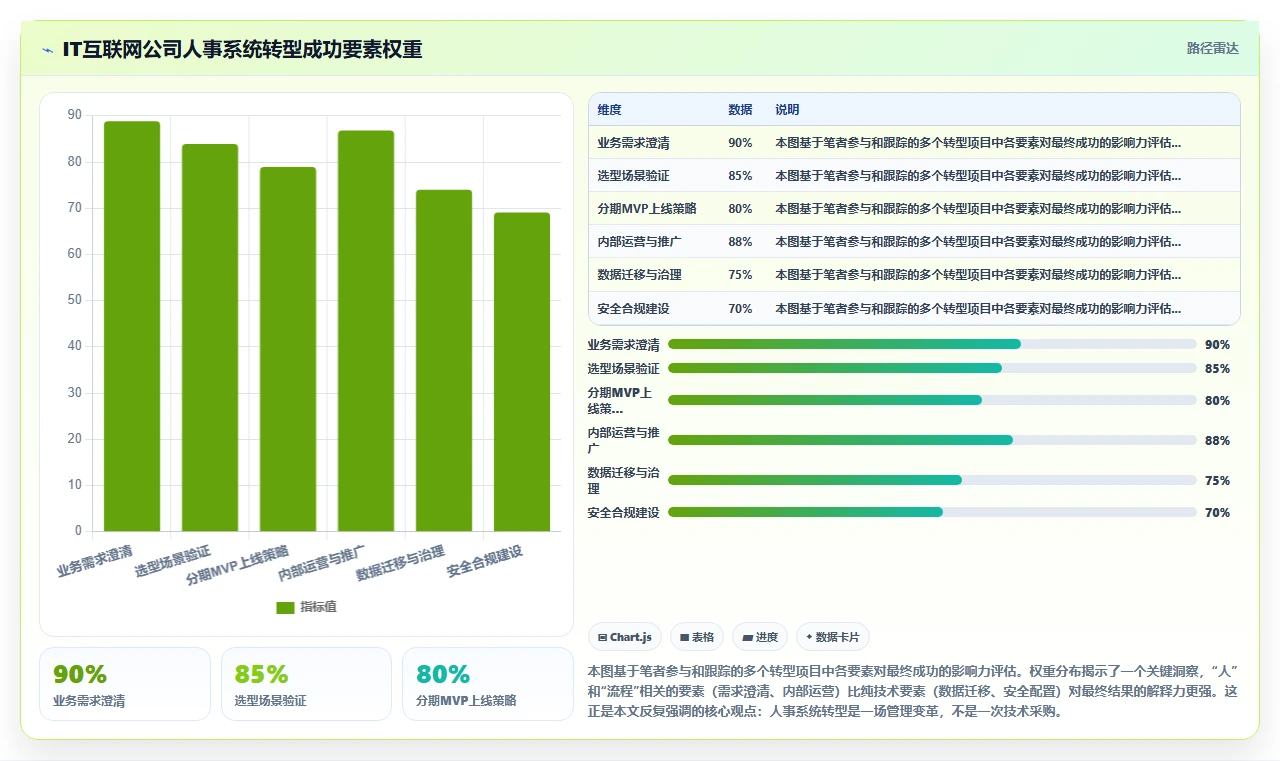Click the 90% value in table
The image size is (1280, 761).
click(x=740, y=143)
